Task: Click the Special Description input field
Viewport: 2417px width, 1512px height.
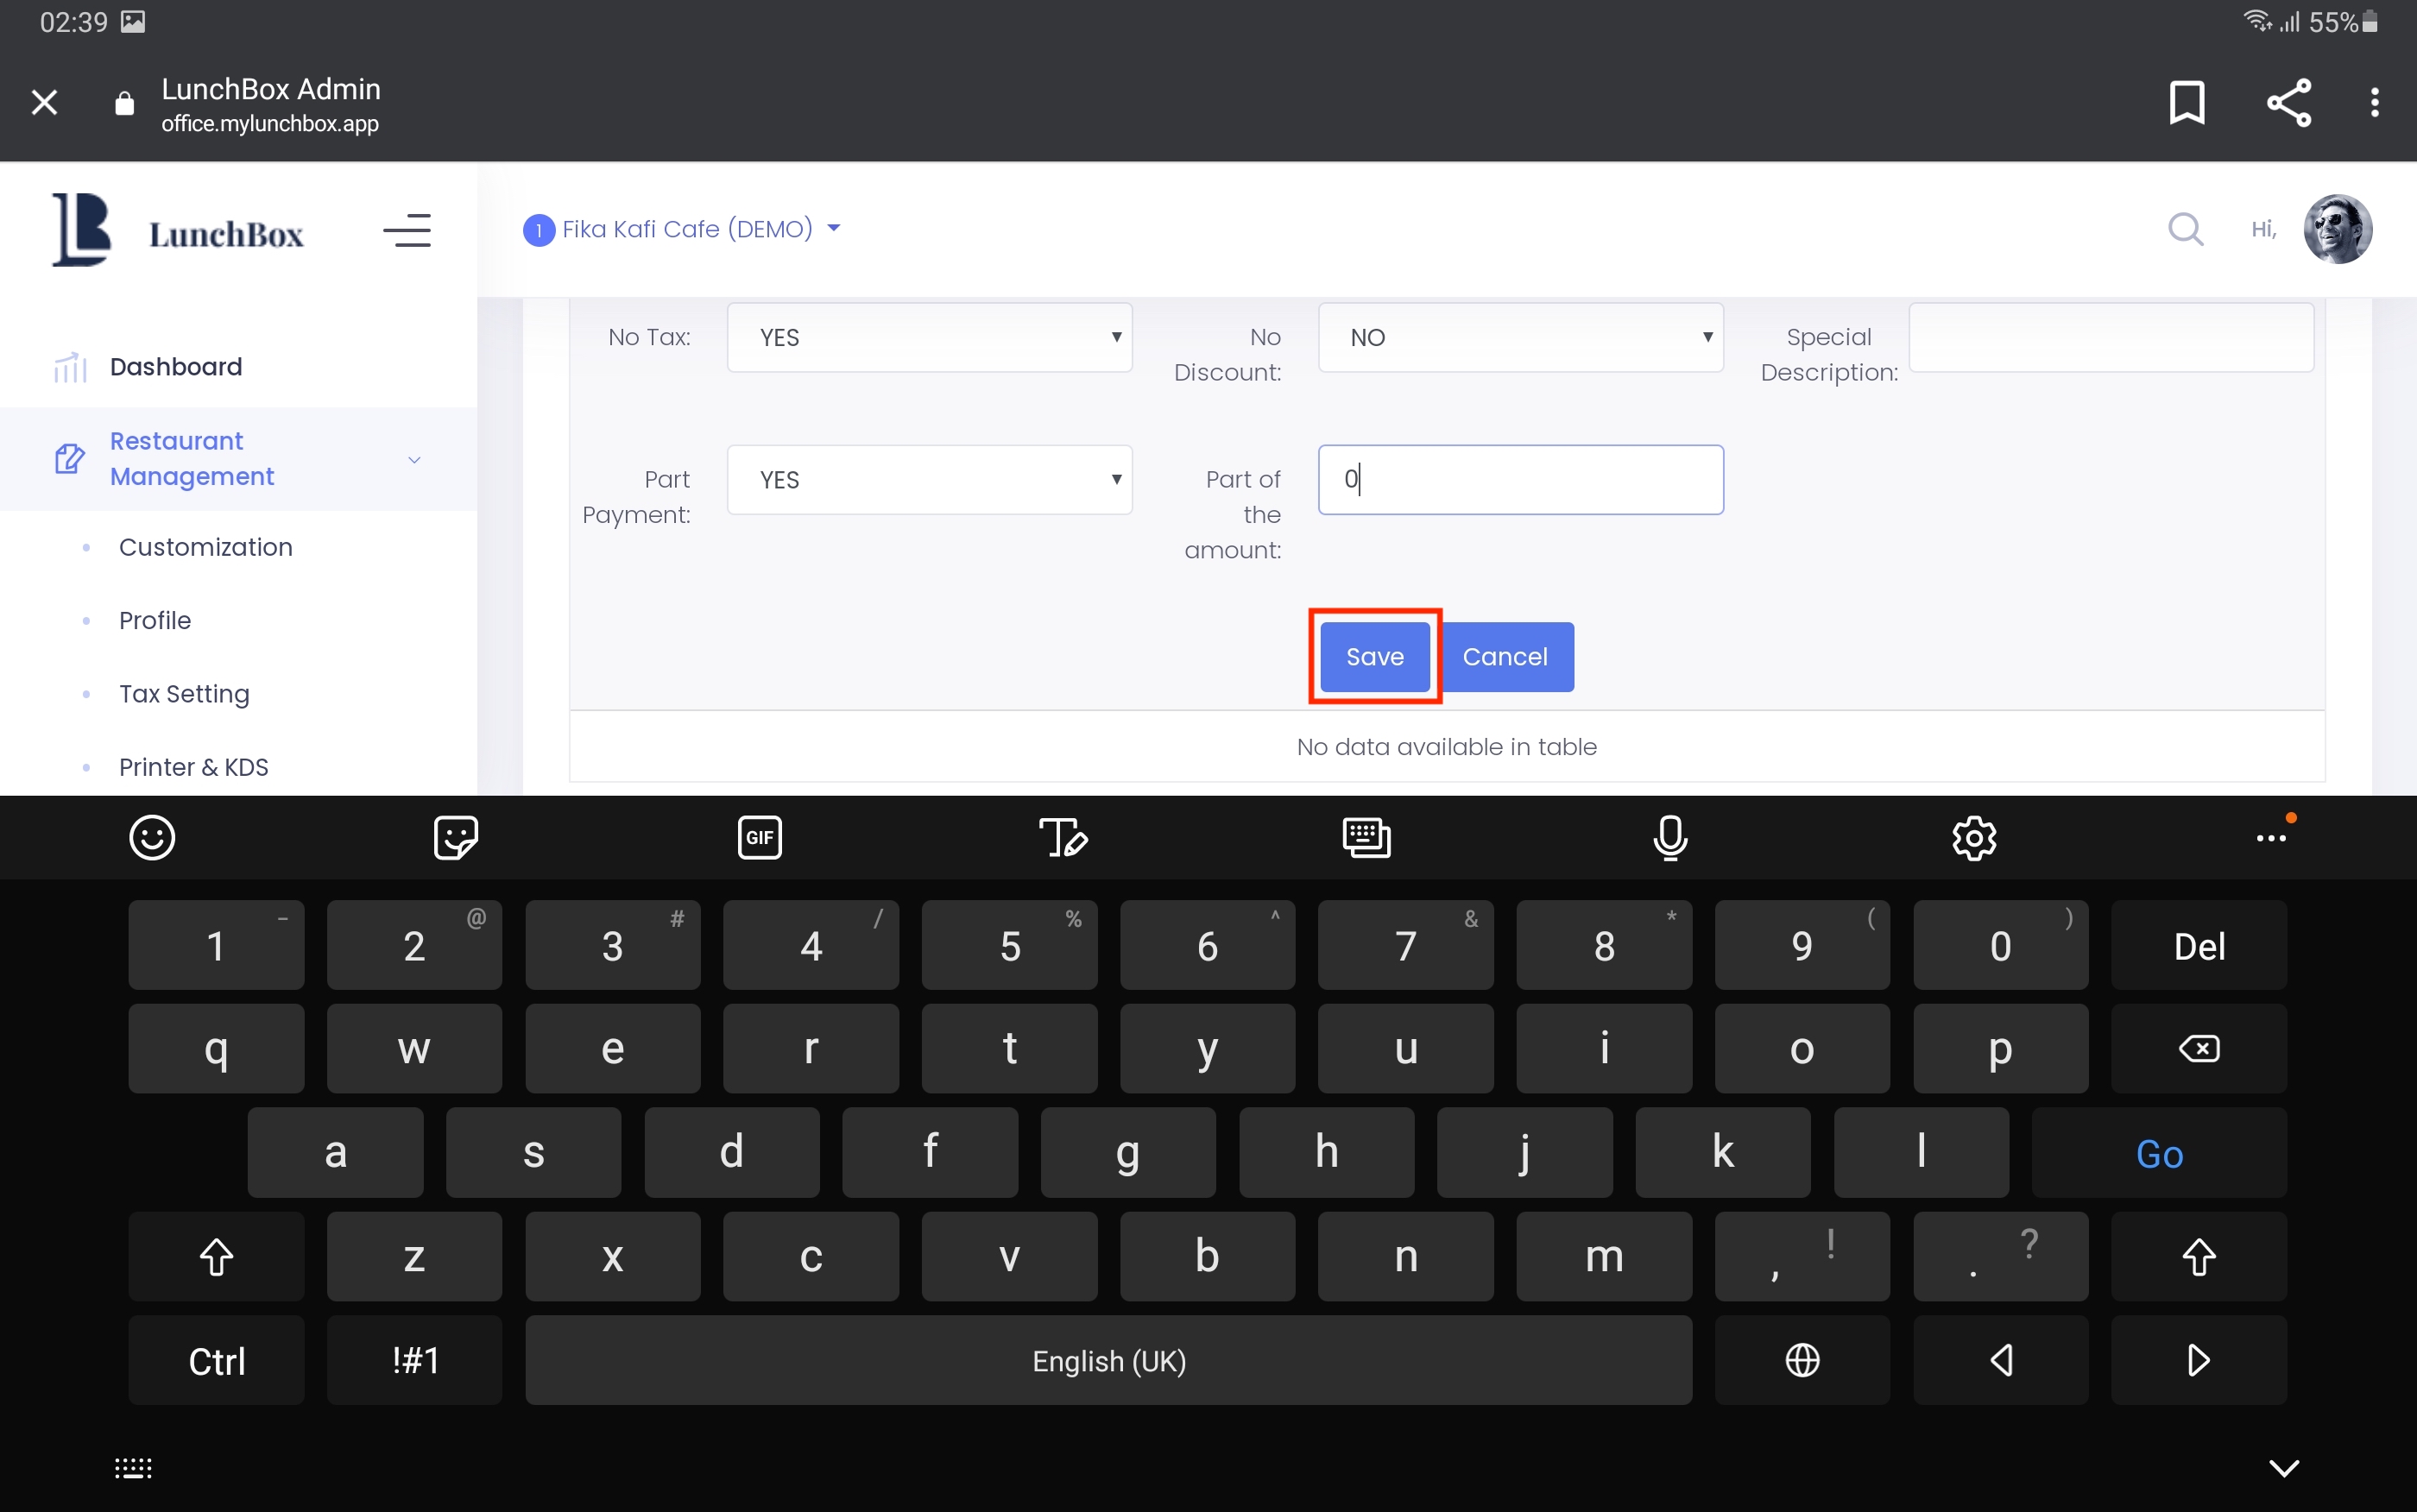Action: coord(2110,338)
